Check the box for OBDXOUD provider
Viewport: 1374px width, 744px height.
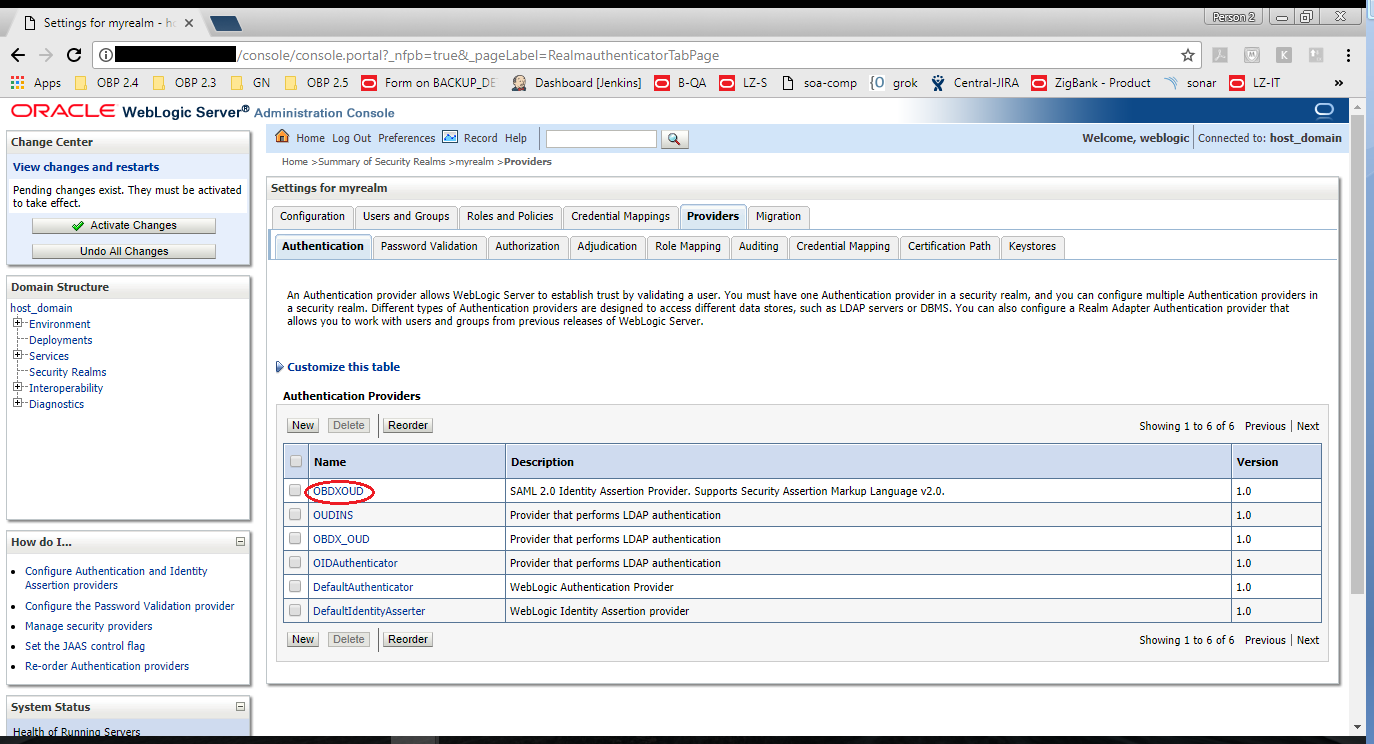pos(295,491)
